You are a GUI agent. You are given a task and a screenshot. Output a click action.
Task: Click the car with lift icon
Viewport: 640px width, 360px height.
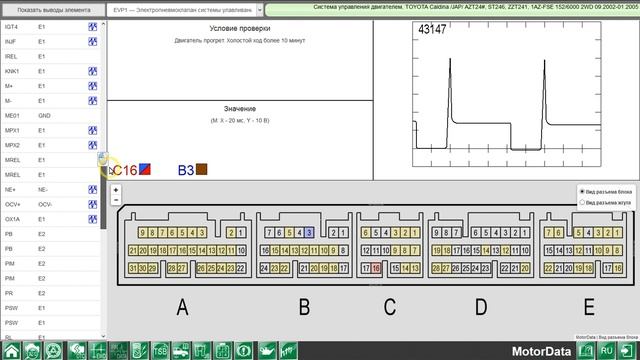[x=181, y=351]
